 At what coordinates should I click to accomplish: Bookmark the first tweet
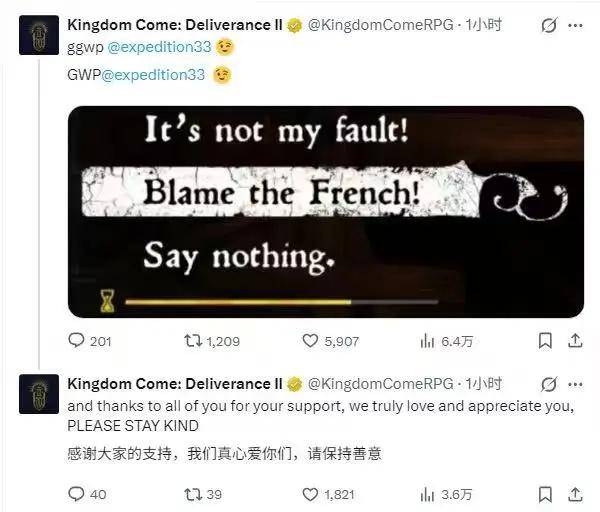pos(545,340)
